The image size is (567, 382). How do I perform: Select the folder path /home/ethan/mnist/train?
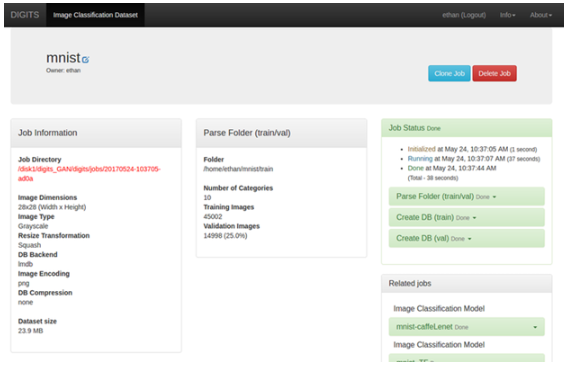(x=238, y=169)
